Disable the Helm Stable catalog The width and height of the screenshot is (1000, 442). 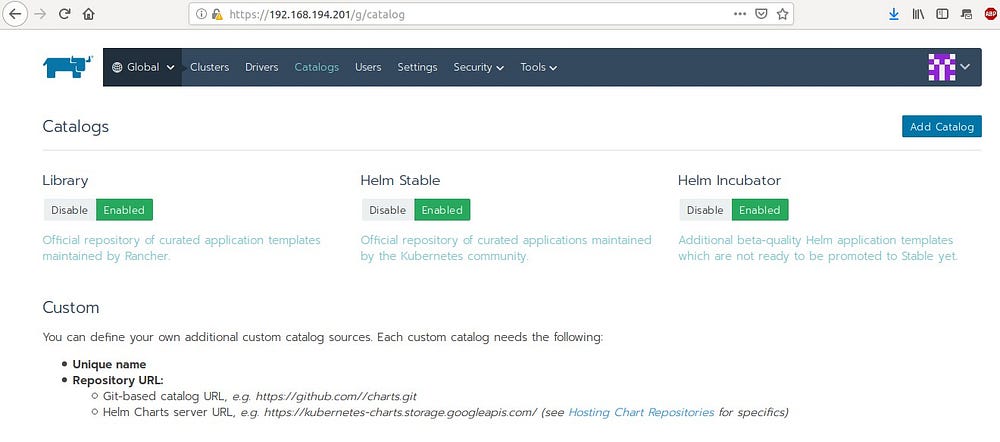388,210
